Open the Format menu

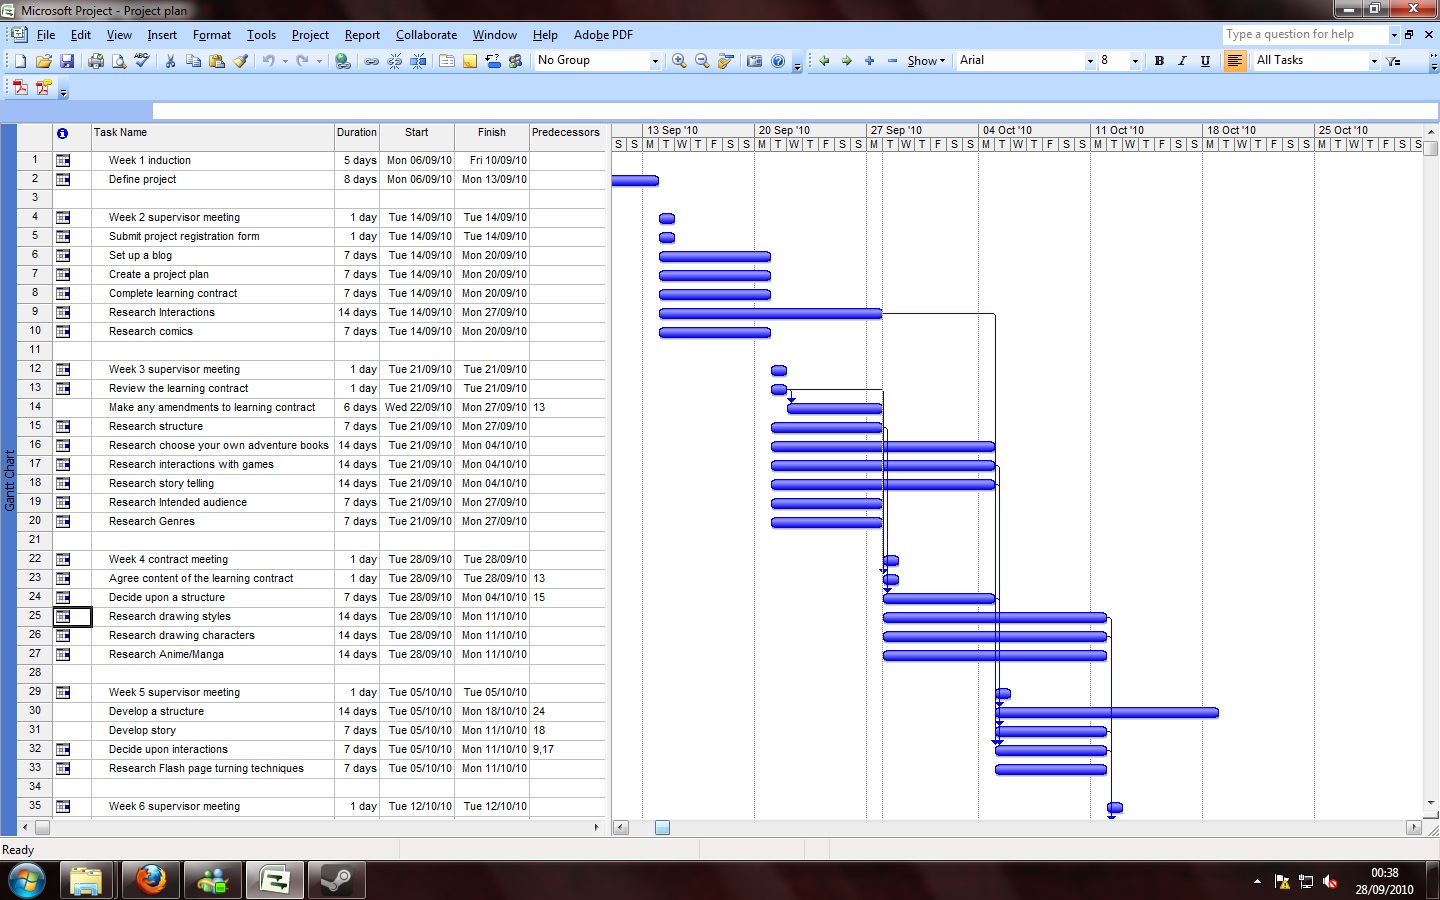click(x=212, y=35)
